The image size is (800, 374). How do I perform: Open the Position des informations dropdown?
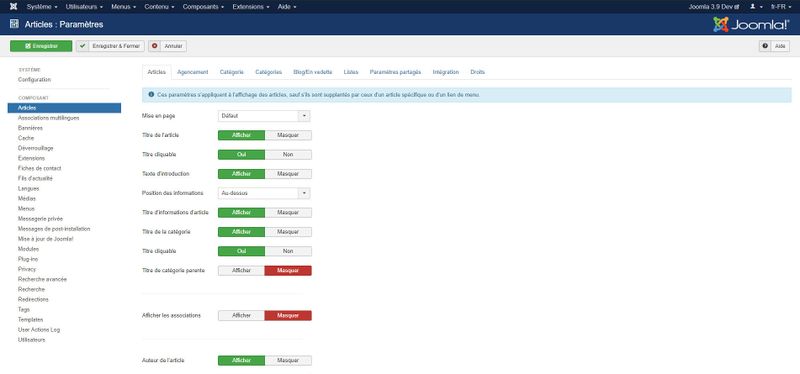tap(264, 193)
